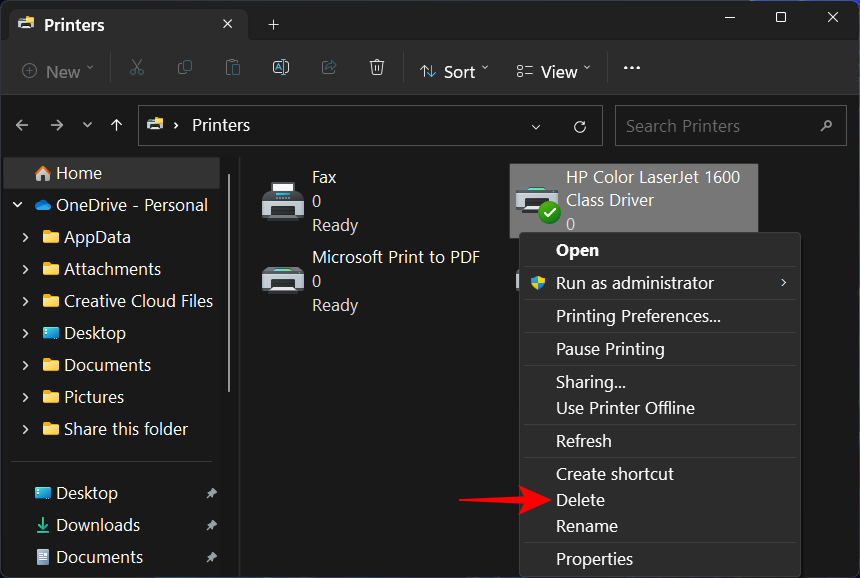Choose Delete from the context menu

pyautogui.click(x=580, y=500)
